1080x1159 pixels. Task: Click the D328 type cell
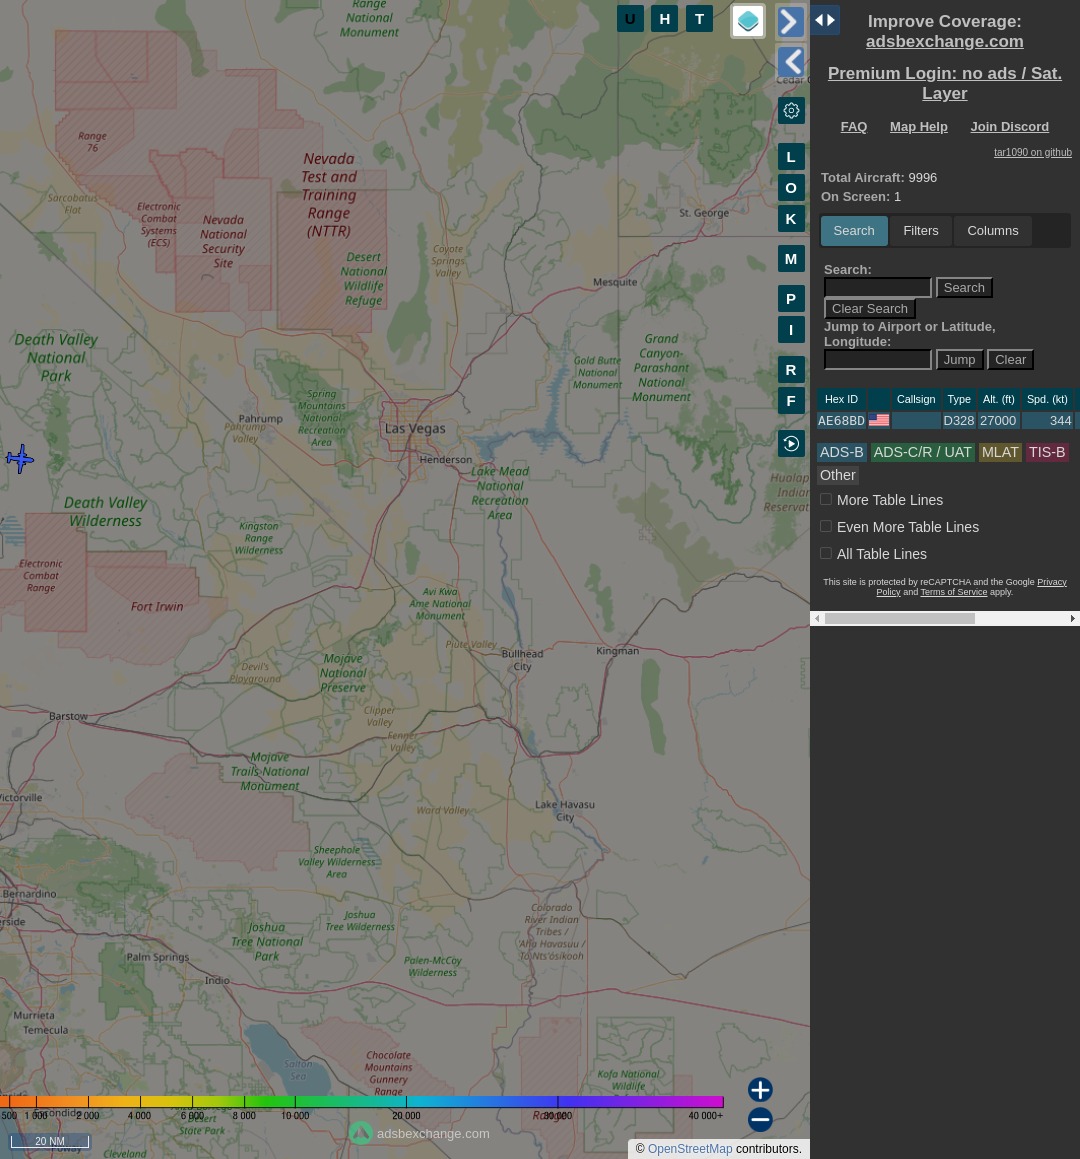click(959, 421)
